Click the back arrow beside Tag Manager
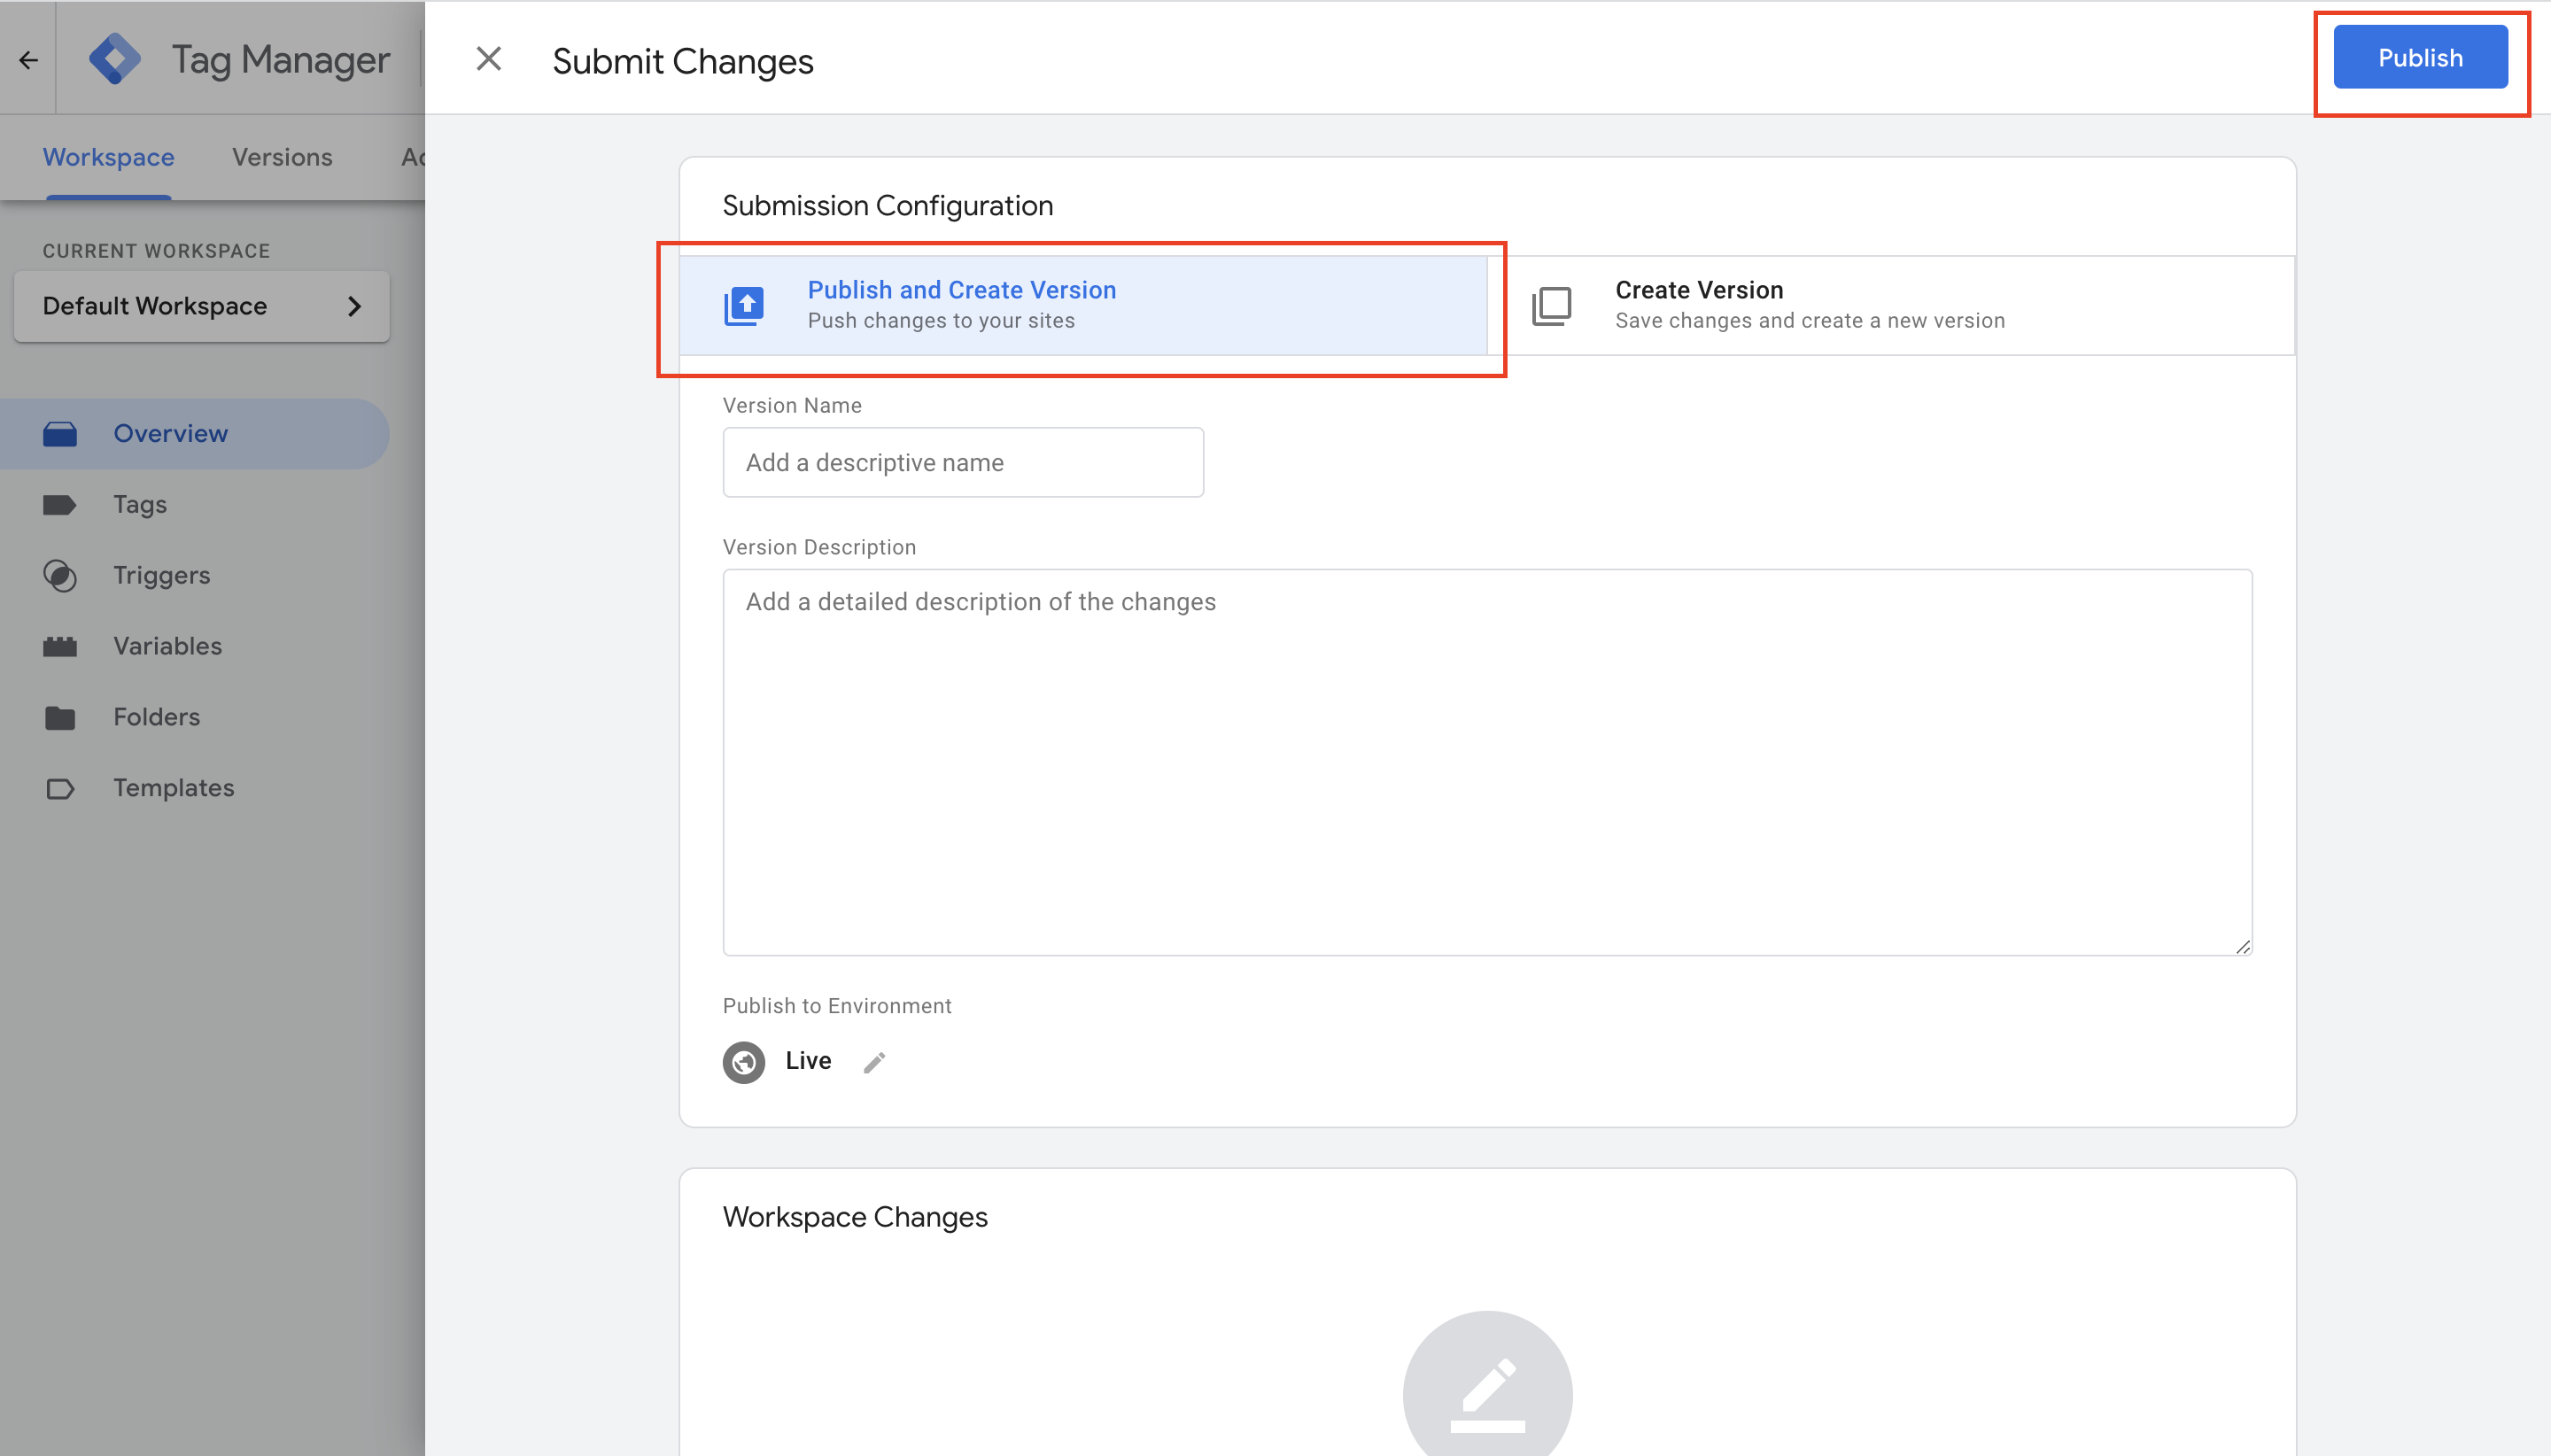Viewport: 2551px width, 1456px height. (28, 61)
